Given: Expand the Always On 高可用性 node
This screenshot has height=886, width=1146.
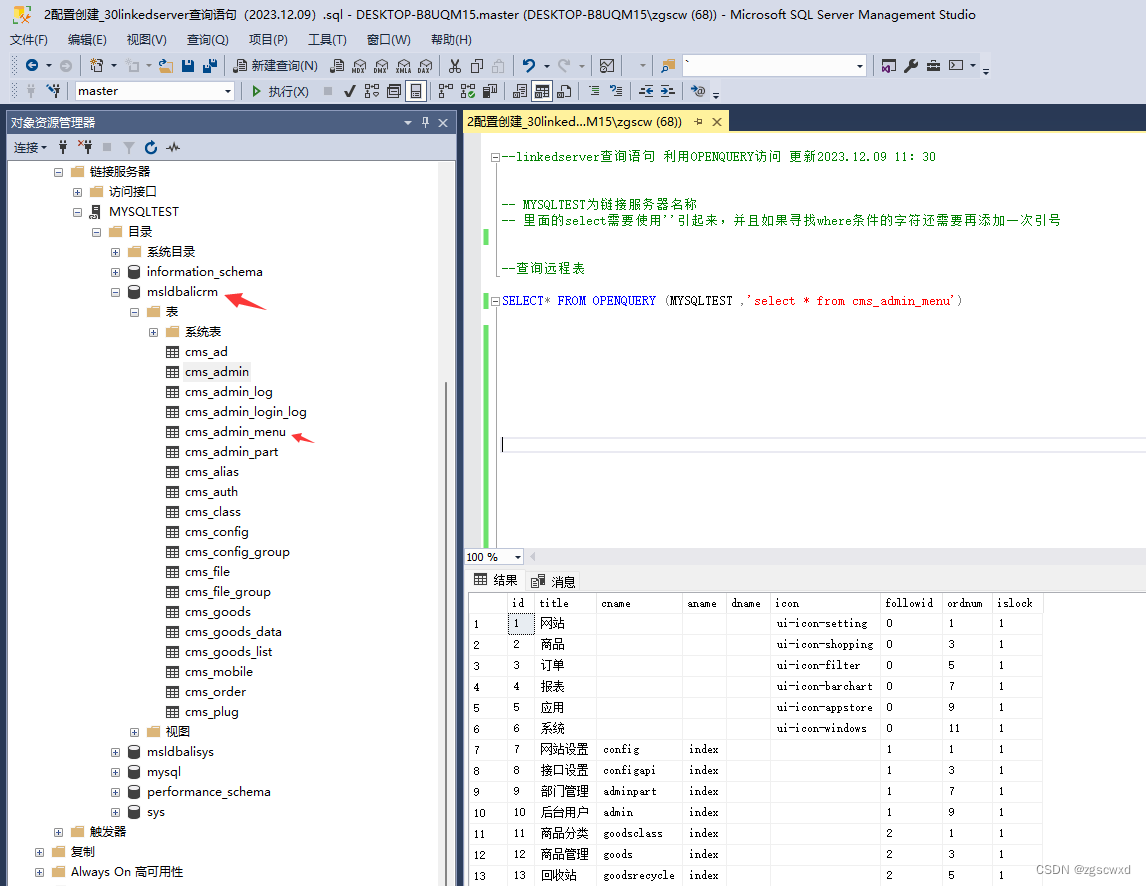Looking at the screenshot, I should tap(39, 872).
